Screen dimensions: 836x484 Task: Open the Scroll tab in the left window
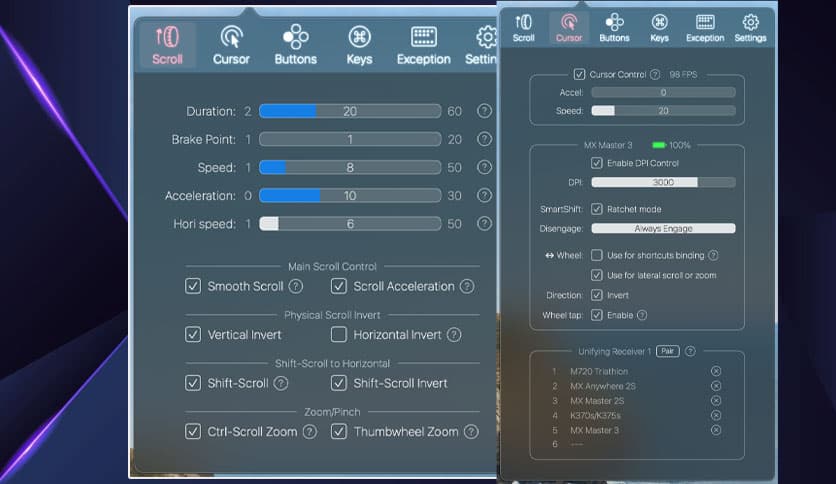pos(167,45)
